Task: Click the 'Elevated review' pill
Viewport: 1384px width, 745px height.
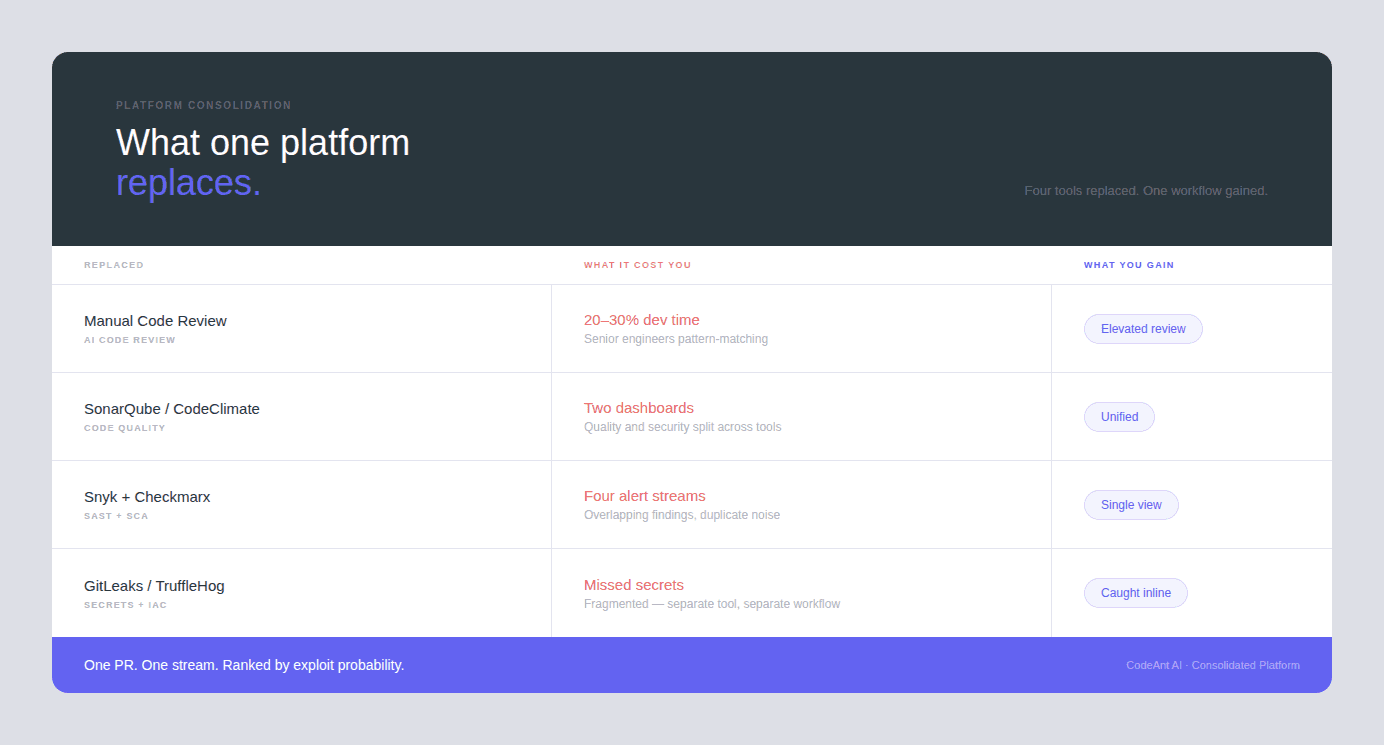Action: [x=1143, y=329]
